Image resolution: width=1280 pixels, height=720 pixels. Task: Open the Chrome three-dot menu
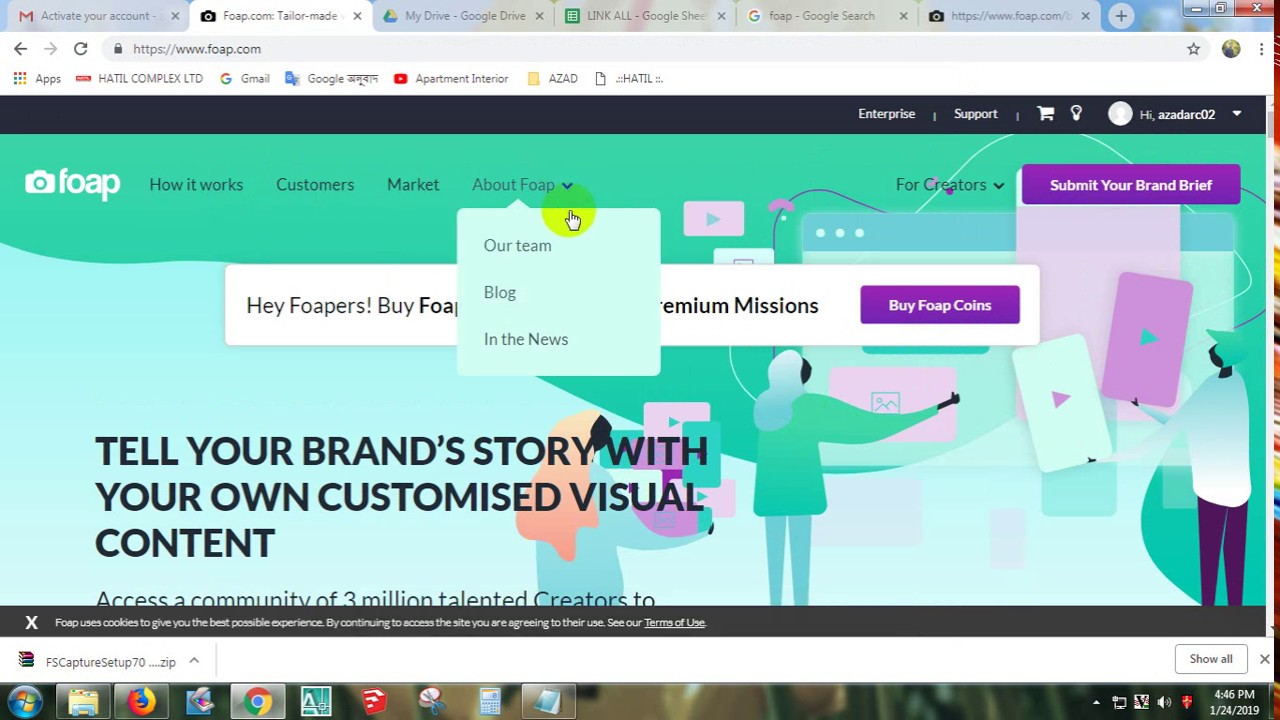click(x=1262, y=48)
